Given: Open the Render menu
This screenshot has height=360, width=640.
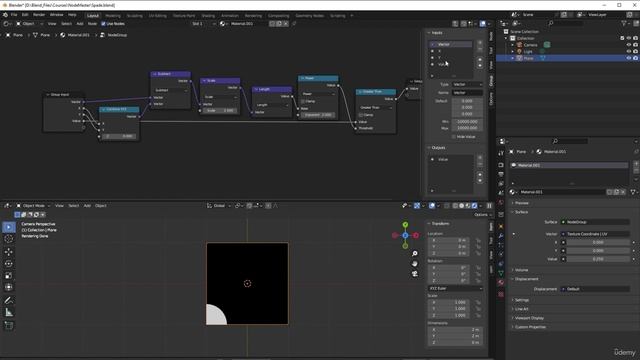Looking at the screenshot, I should click(39, 15).
